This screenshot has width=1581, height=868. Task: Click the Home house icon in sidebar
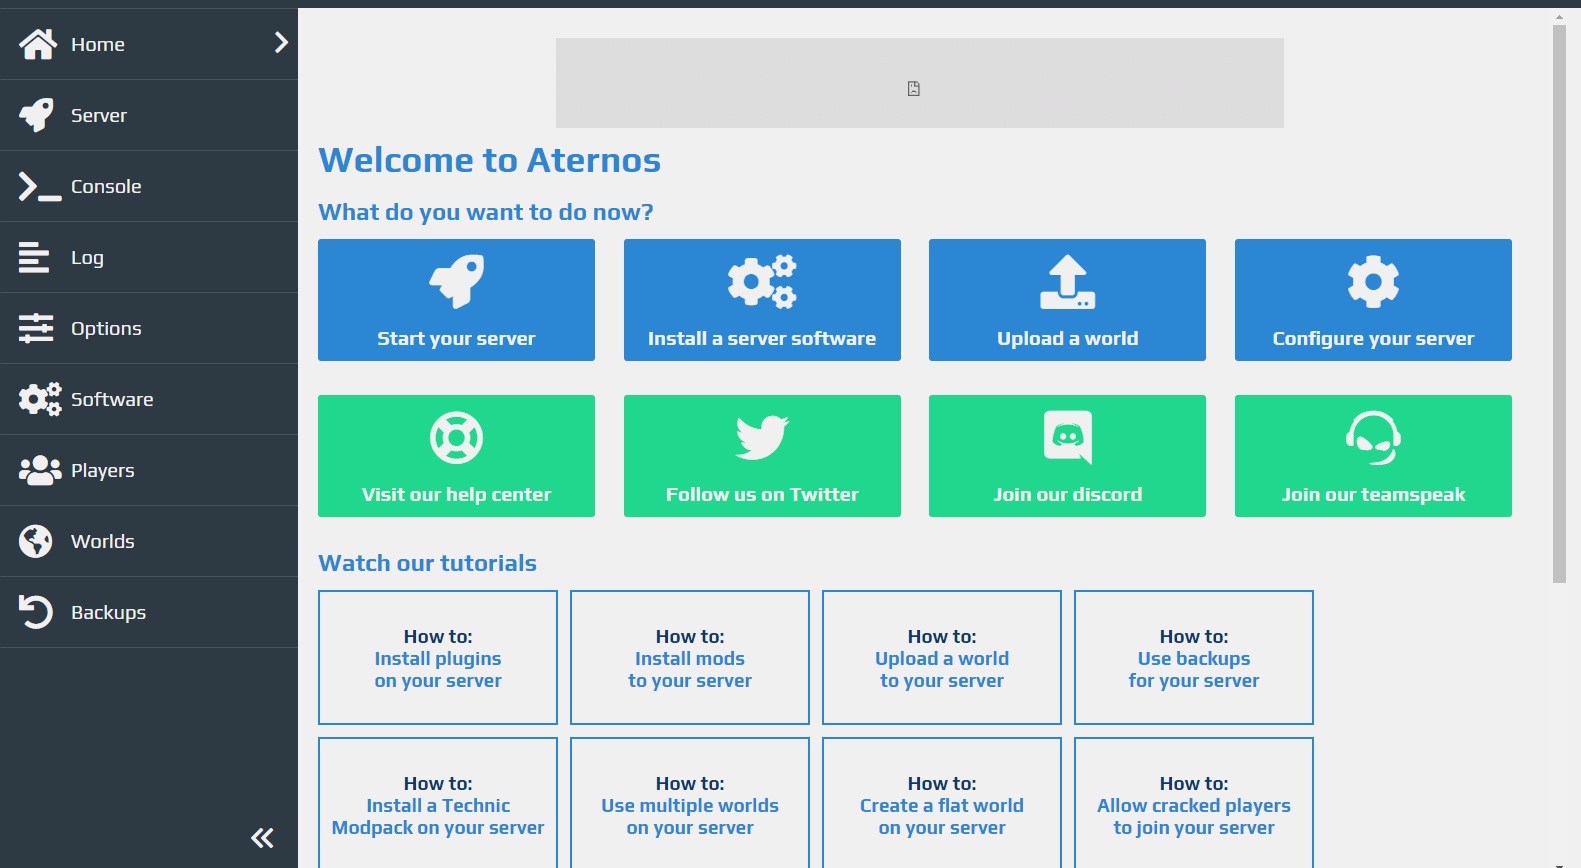pos(38,44)
